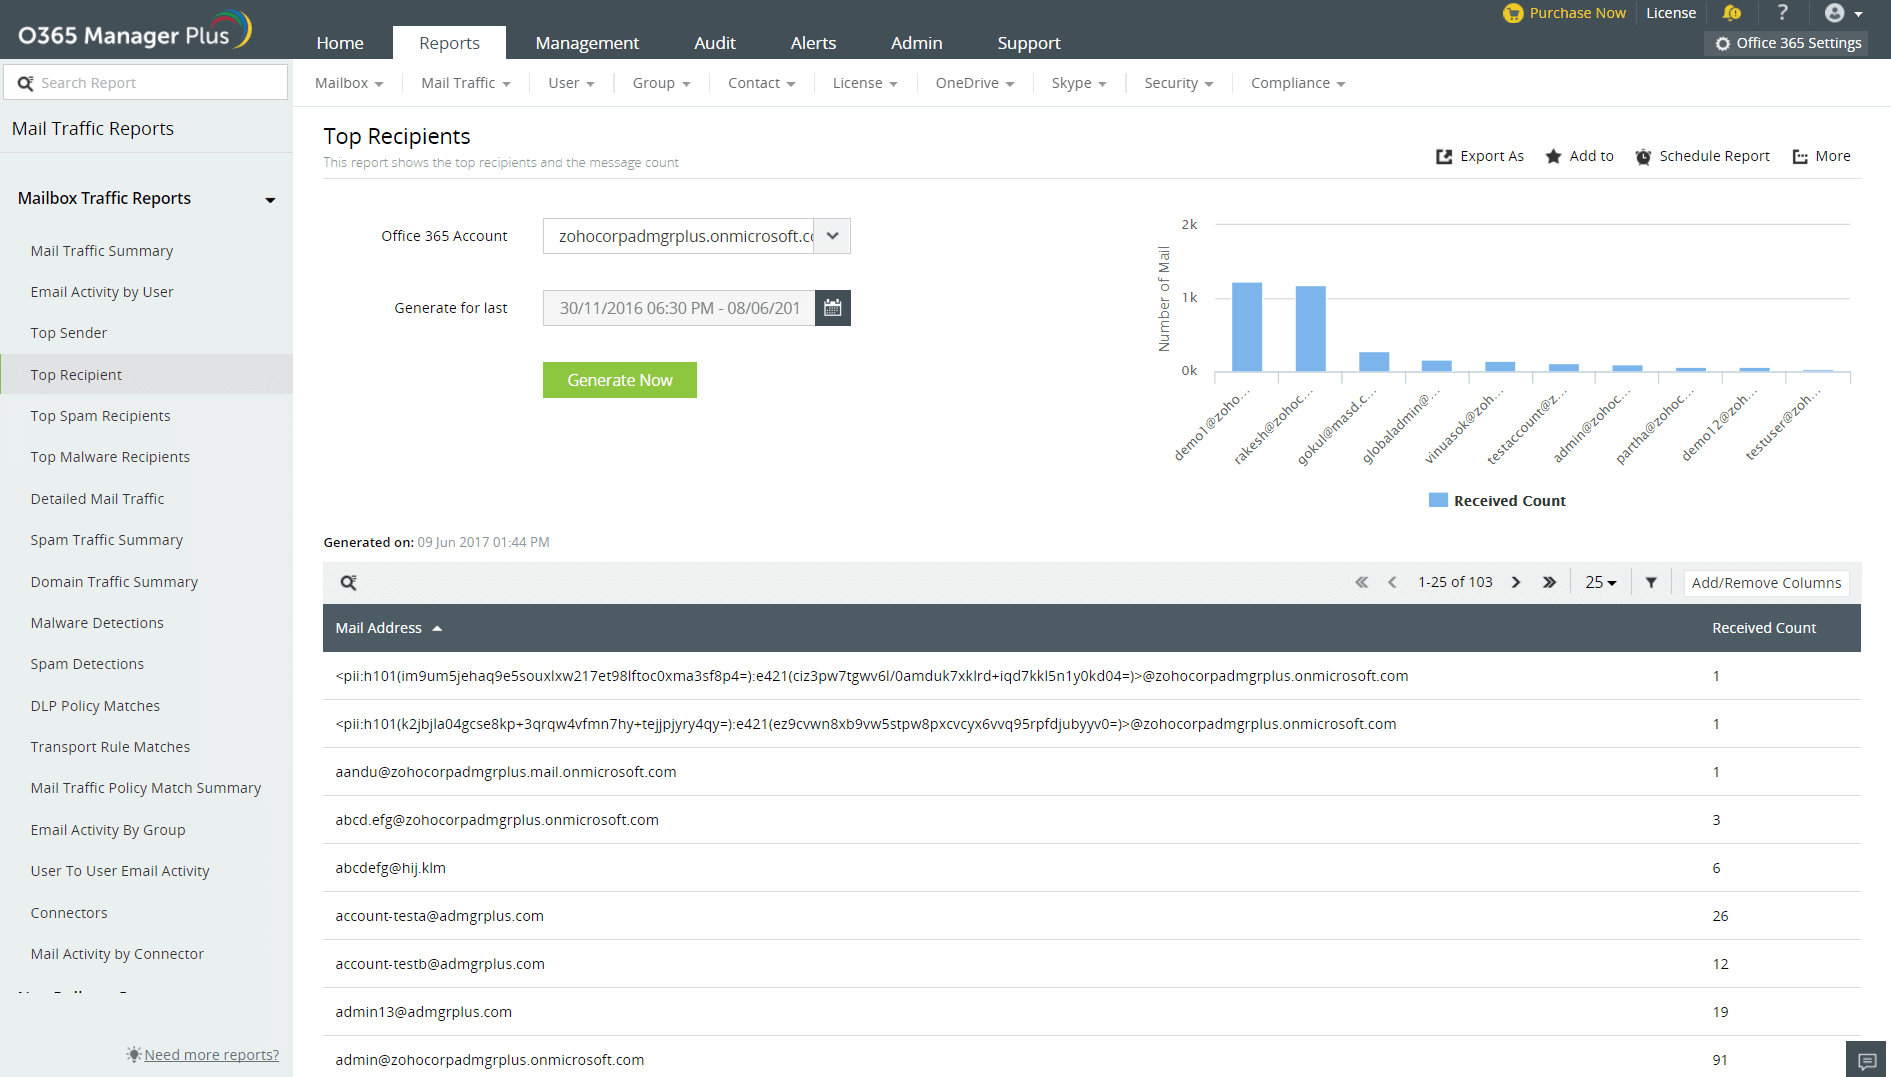Click the lightbulb beside Need more reports

134,1054
